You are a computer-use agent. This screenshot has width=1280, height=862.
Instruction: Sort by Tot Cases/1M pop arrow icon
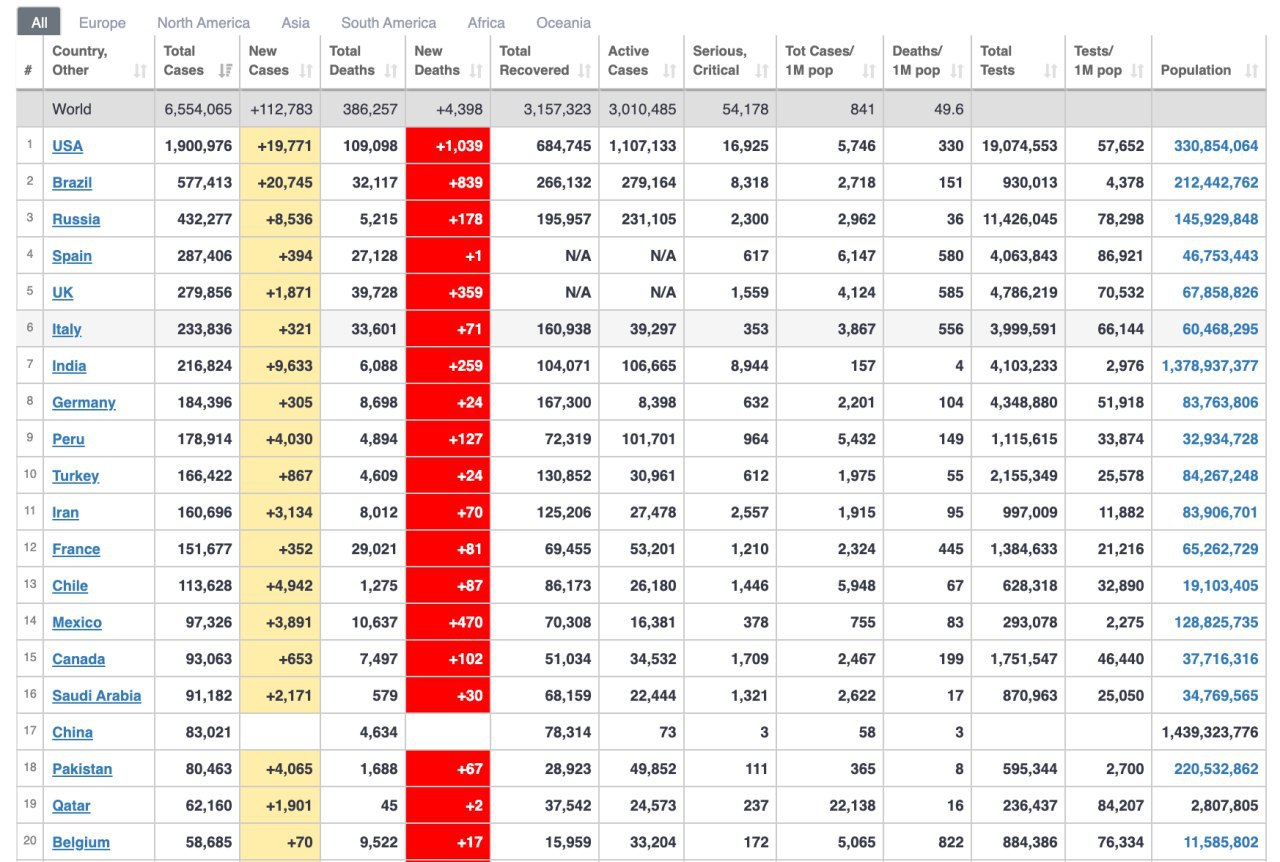(x=868, y=71)
